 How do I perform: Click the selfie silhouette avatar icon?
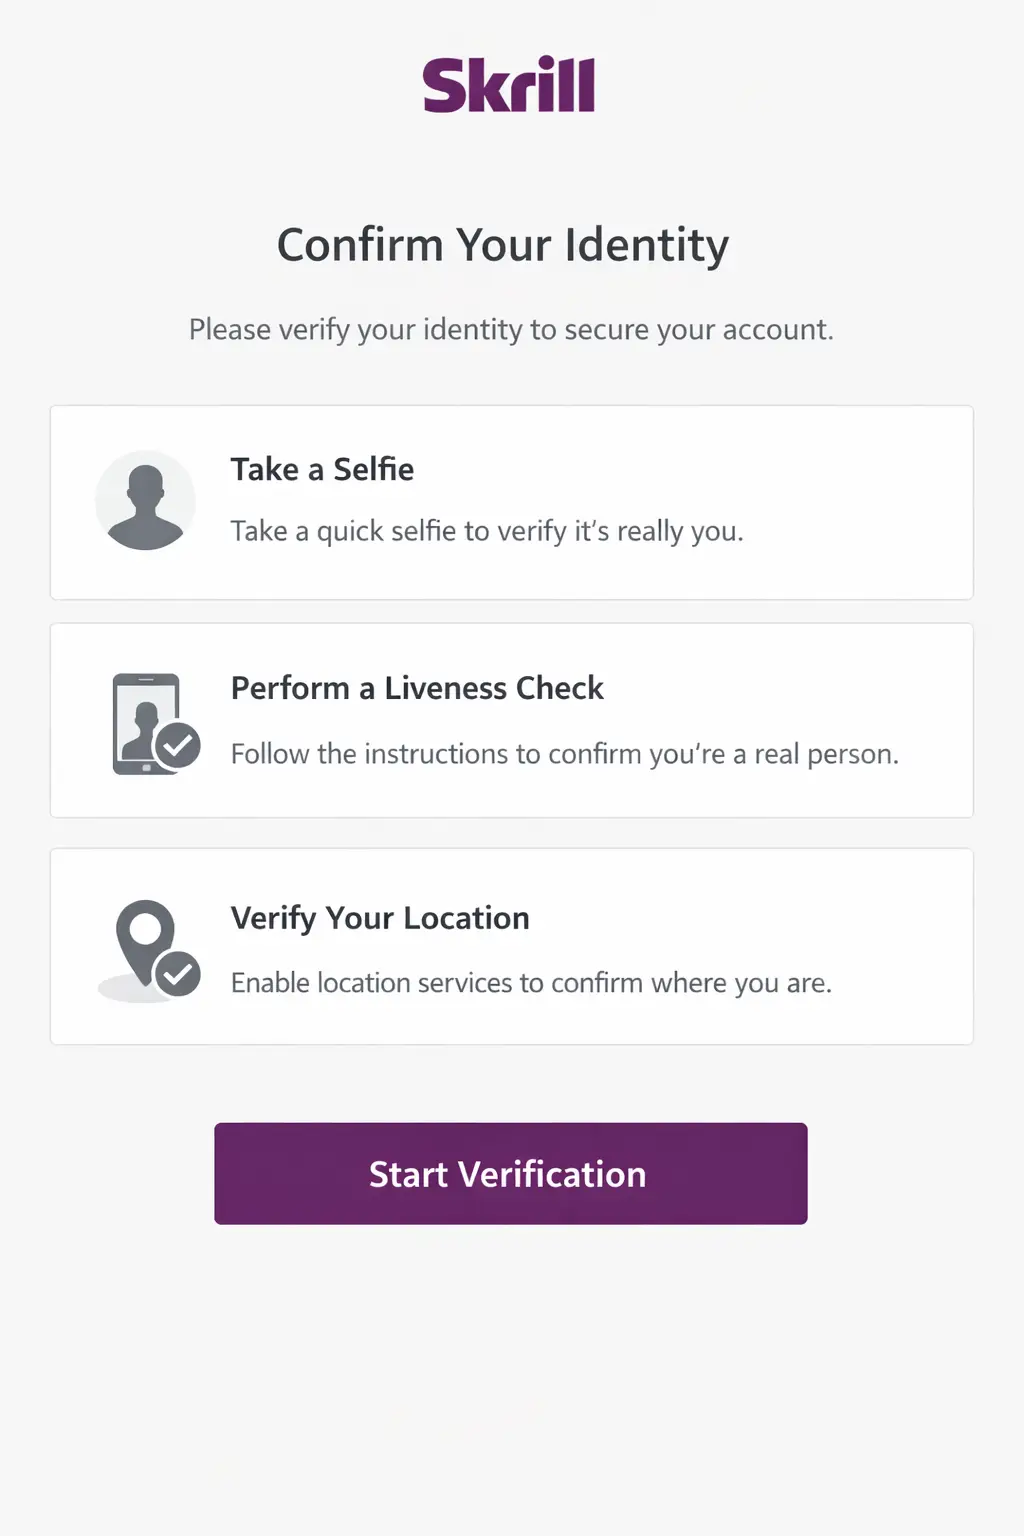point(146,500)
